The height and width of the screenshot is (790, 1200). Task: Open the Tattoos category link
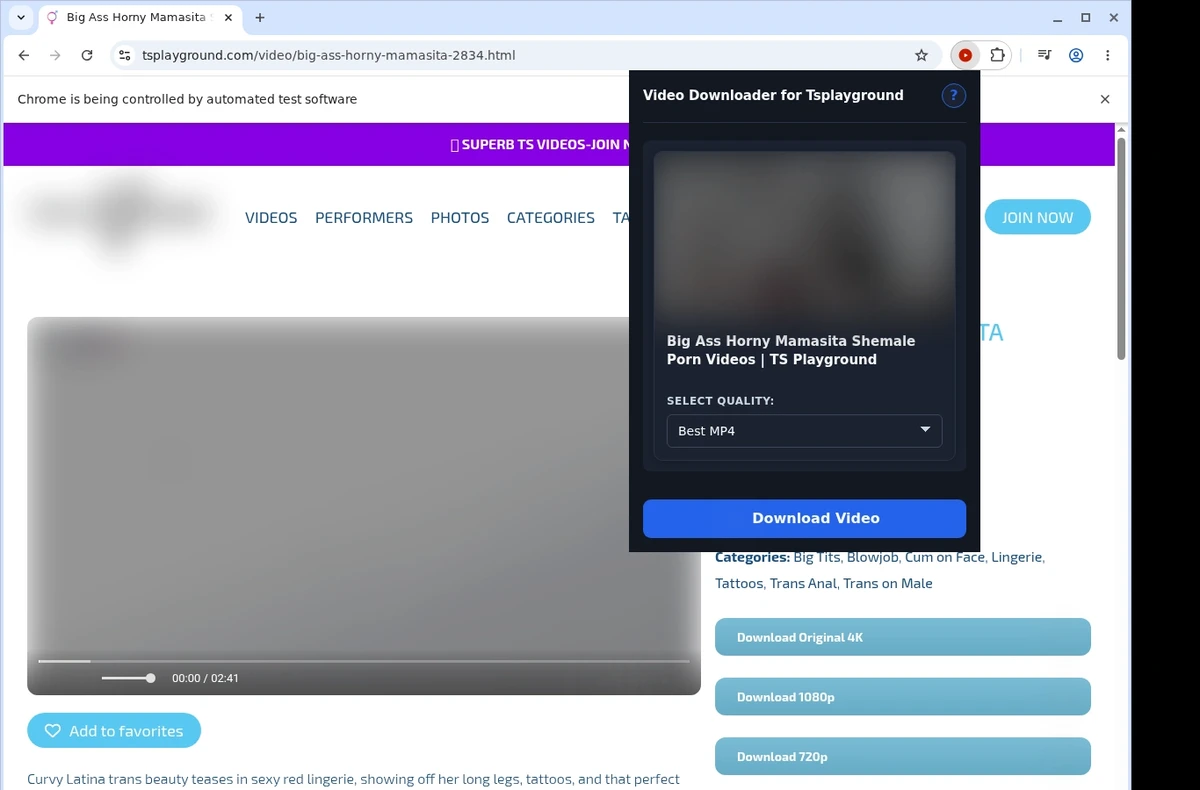[x=739, y=583]
